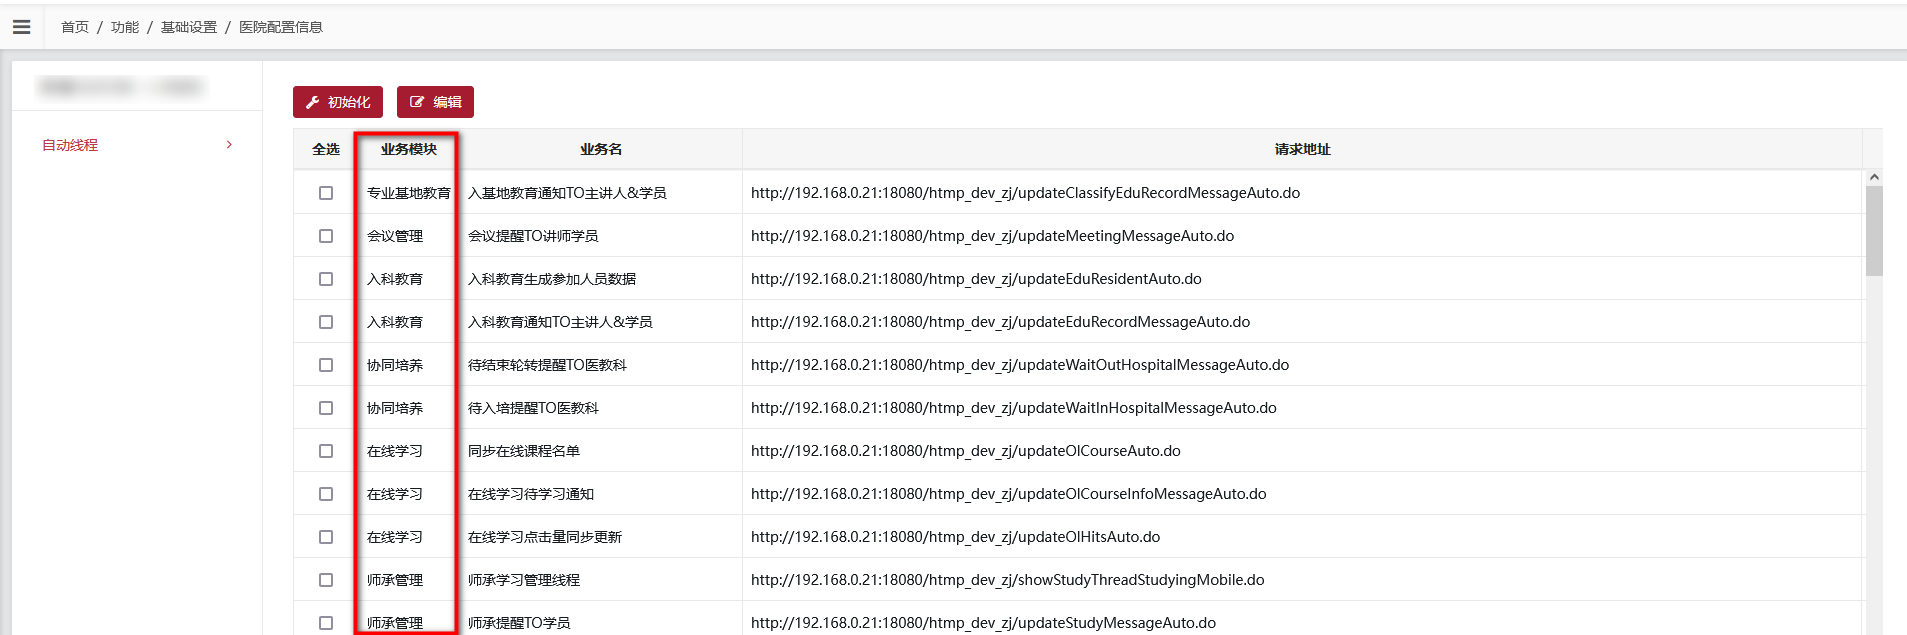This screenshot has height=635, width=1907.
Task: Click the 会议管理 module cell
Action: [x=395, y=236]
